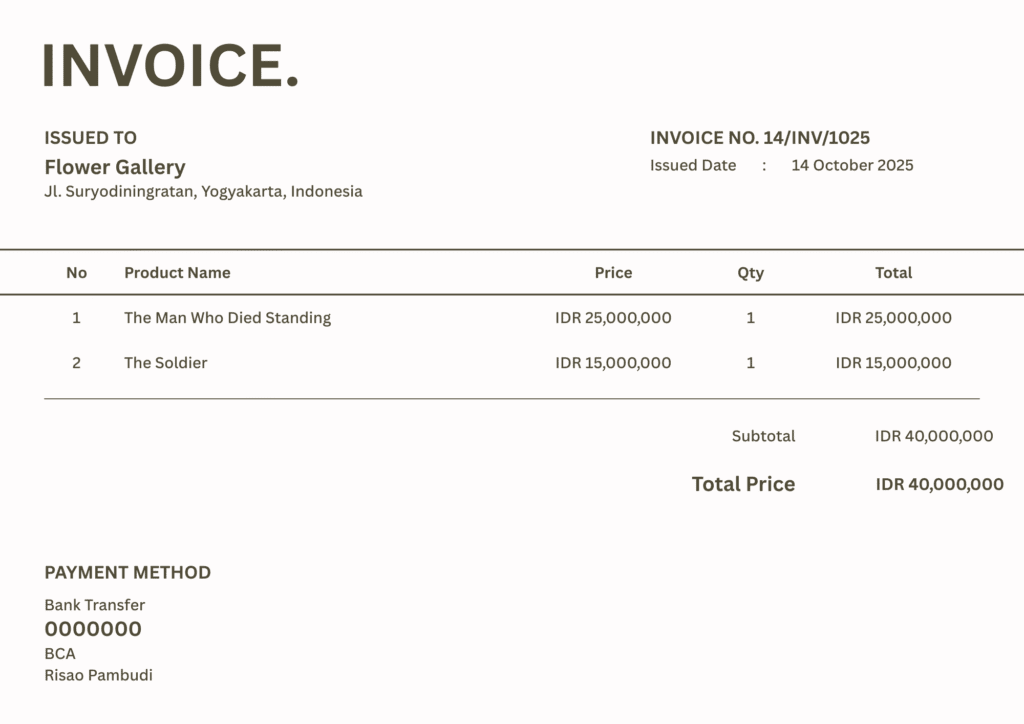
Task: Click the Total column header
Action: tap(893, 273)
